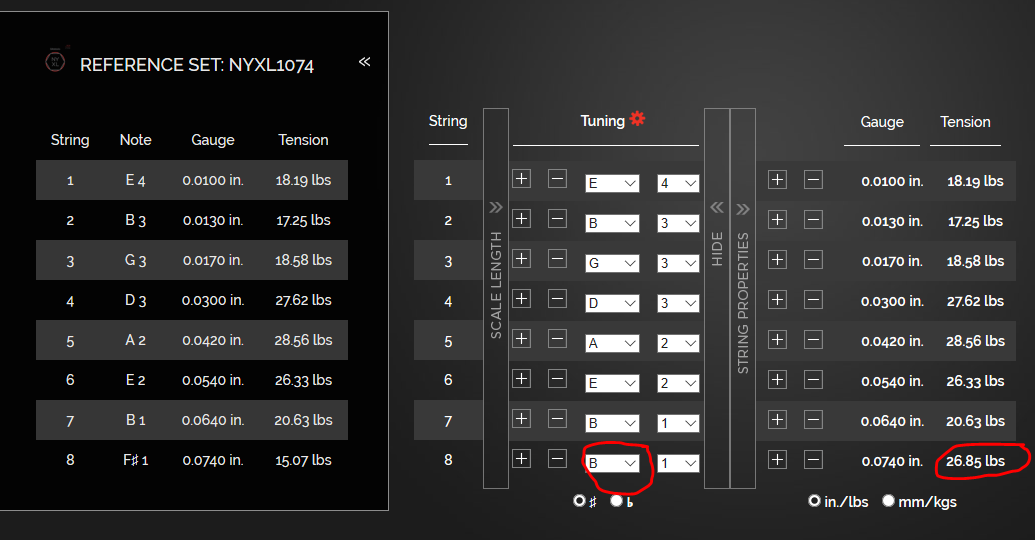Open note dropdown for string 1 (E)
Viewport: 1035px width, 540px height.
coord(612,184)
